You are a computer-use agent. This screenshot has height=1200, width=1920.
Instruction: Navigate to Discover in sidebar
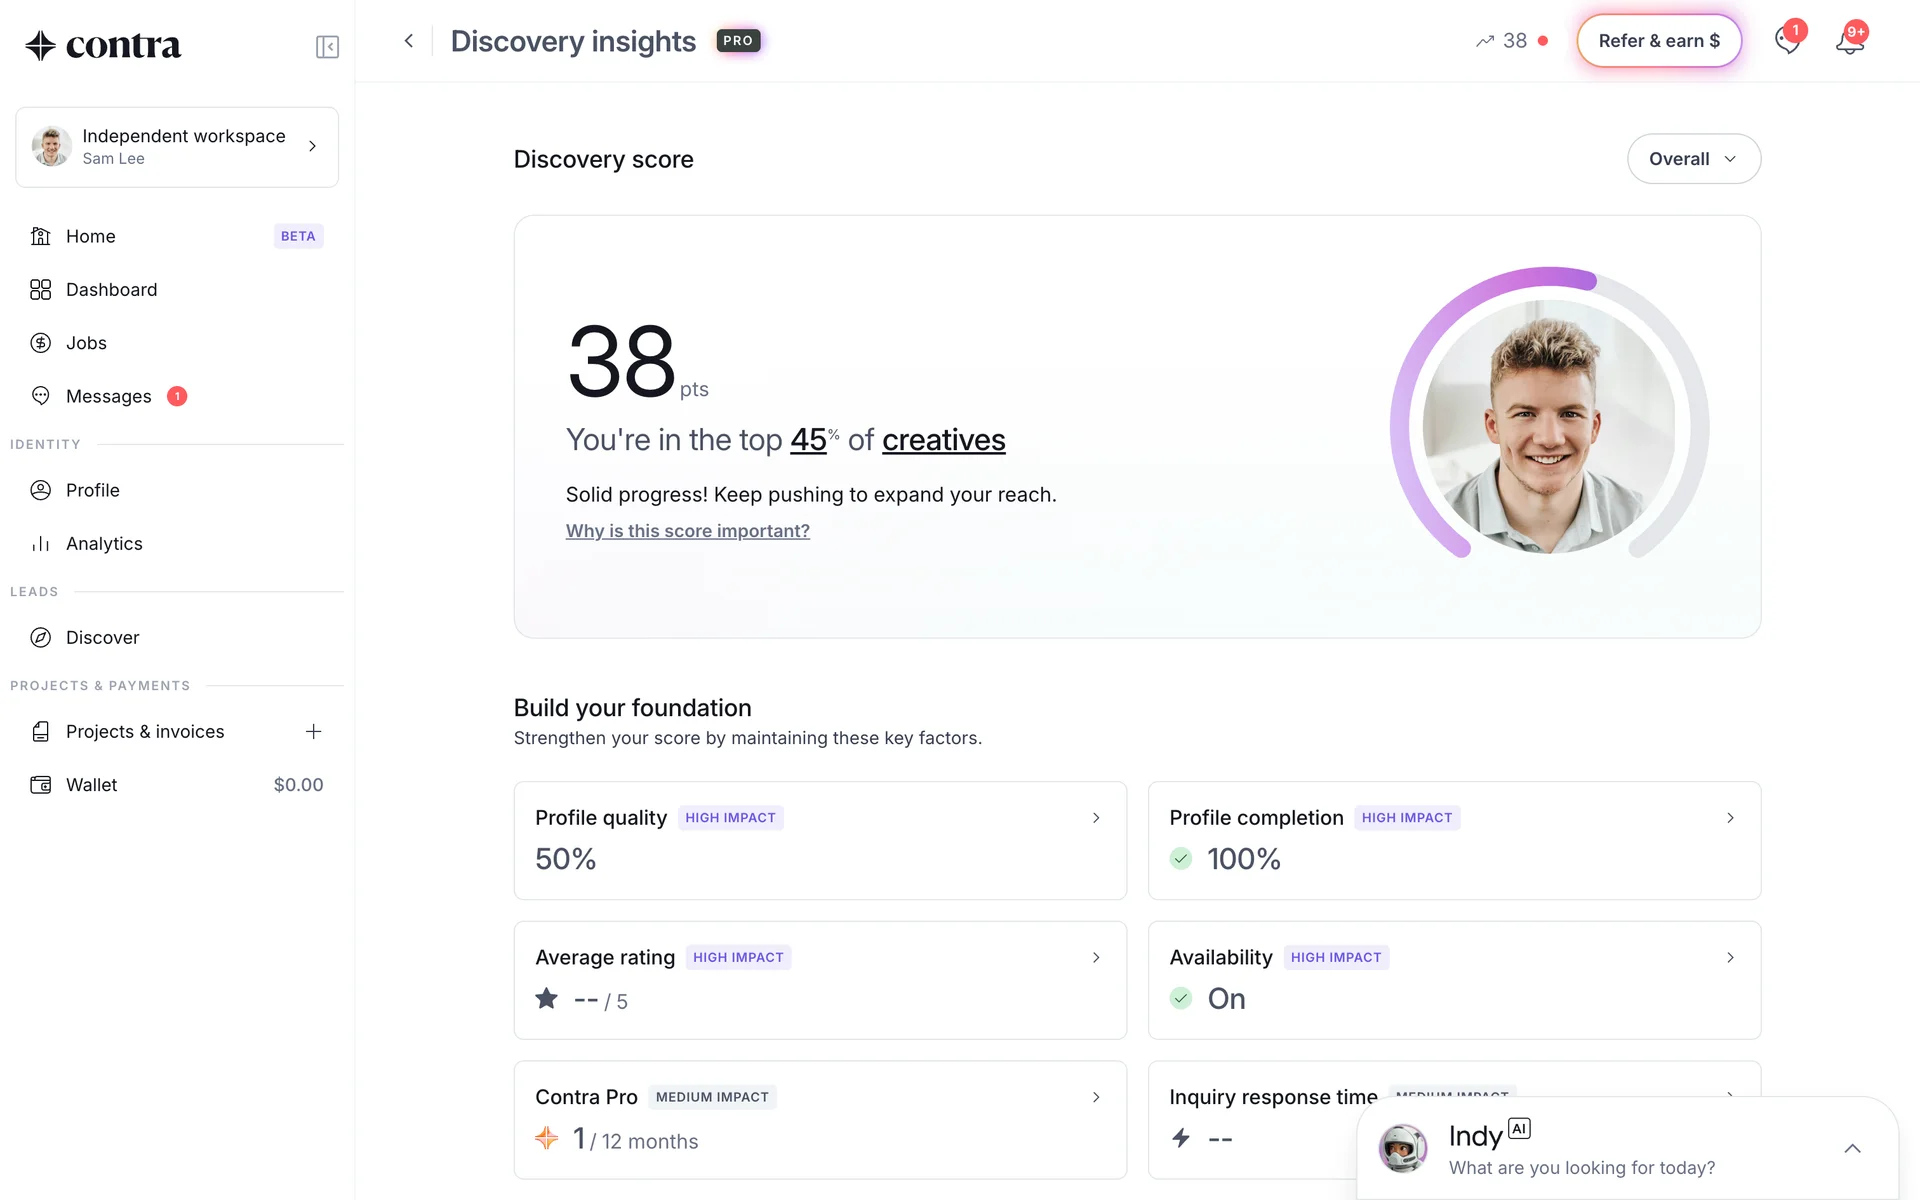coord(102,638)
